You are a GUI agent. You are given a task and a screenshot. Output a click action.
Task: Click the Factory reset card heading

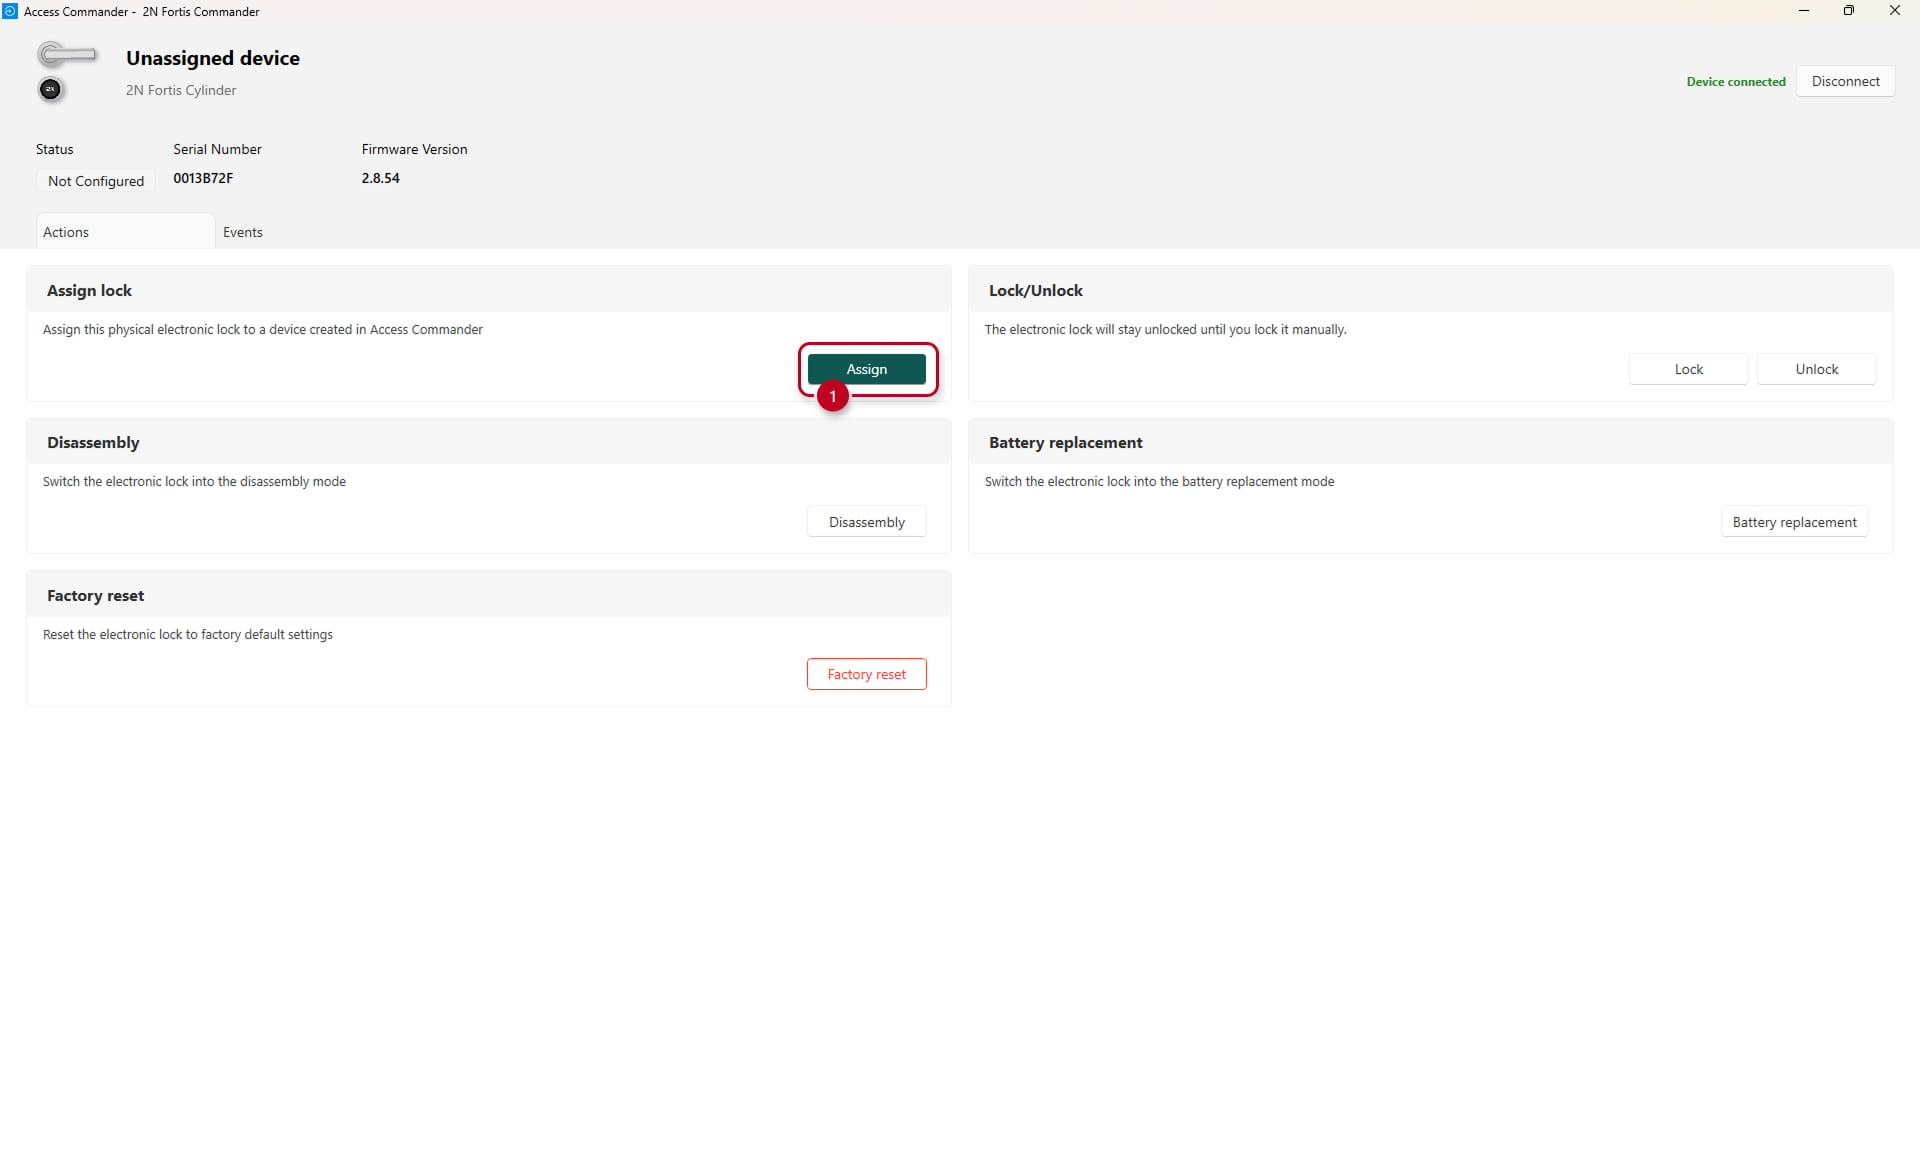pos(95,595)
